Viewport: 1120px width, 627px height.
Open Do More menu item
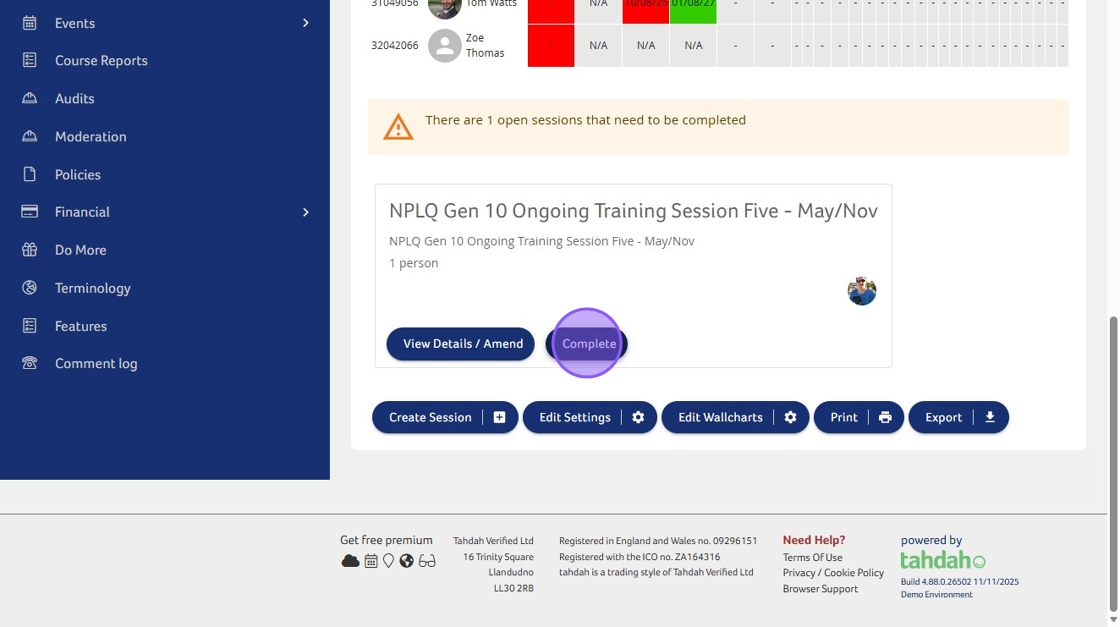coord(81,250)
